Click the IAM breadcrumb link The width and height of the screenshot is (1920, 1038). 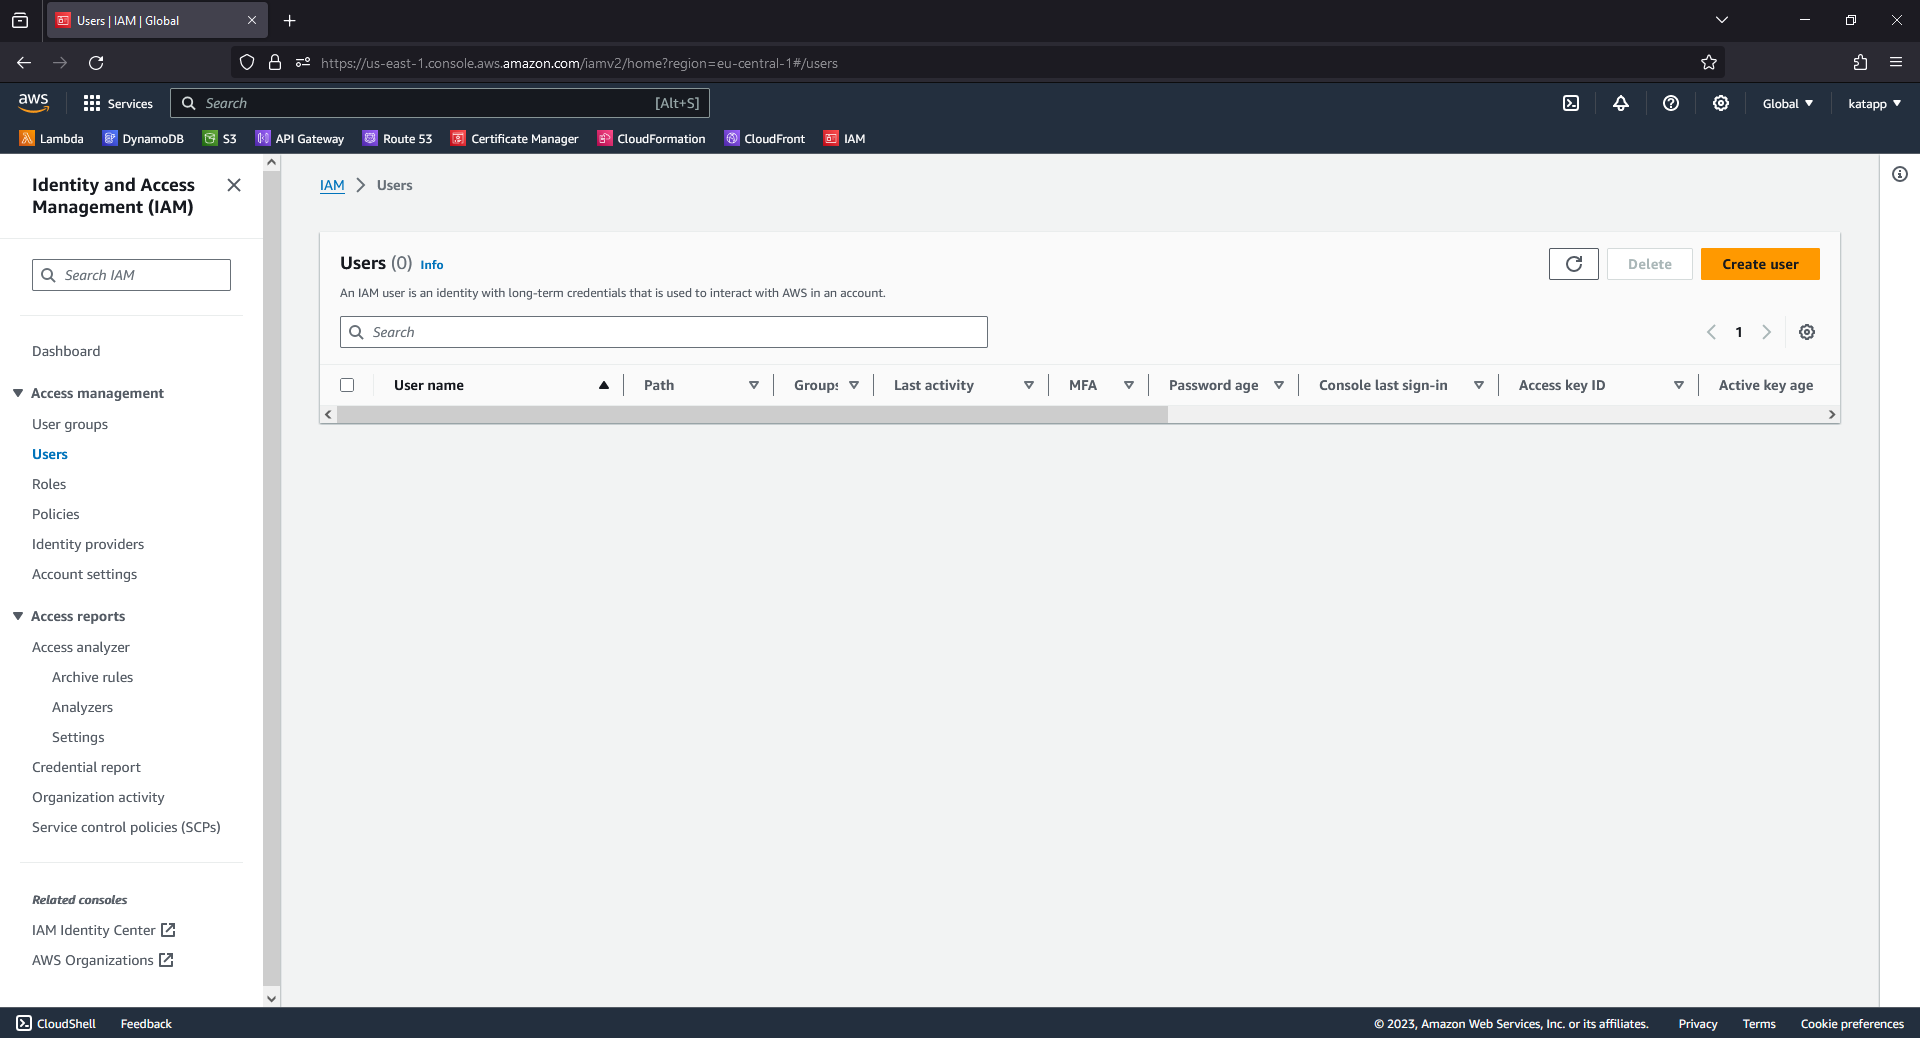click(332, 185)
